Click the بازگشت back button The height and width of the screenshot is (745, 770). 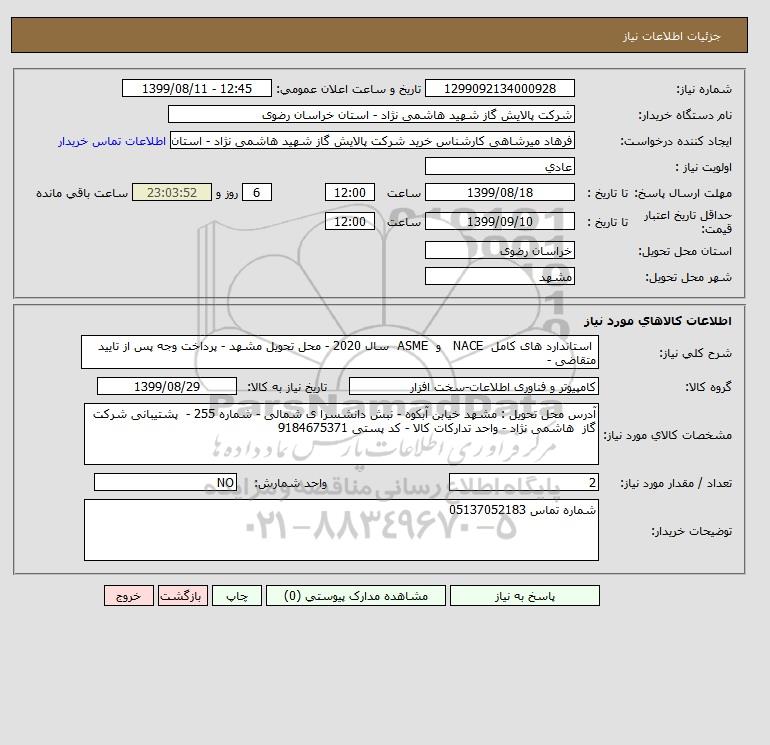[x=183, y=596]
